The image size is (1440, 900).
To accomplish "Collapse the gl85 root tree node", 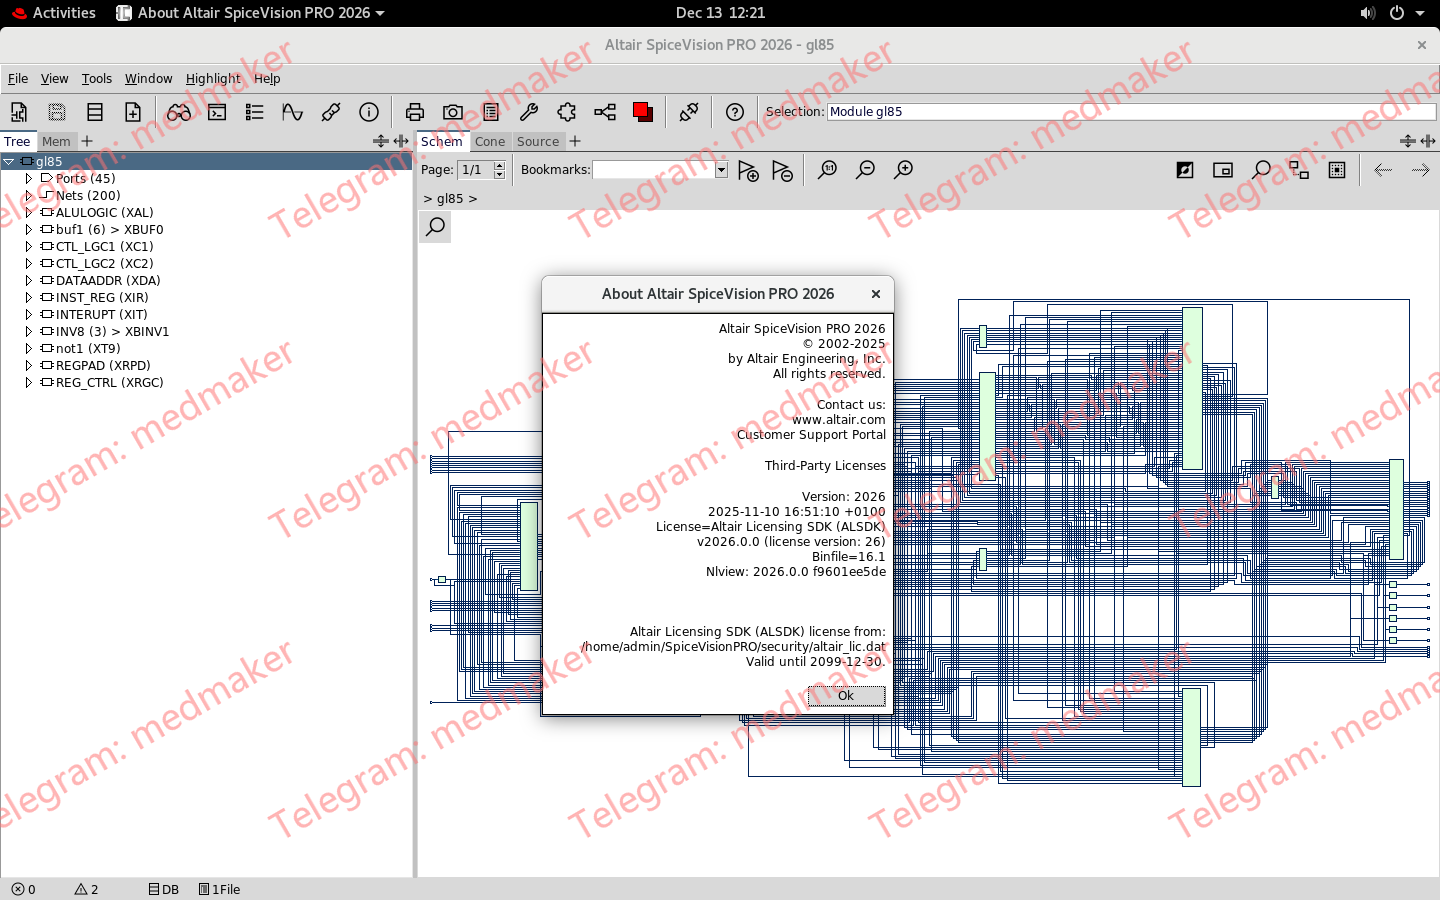I will click(x=9, y=160).
